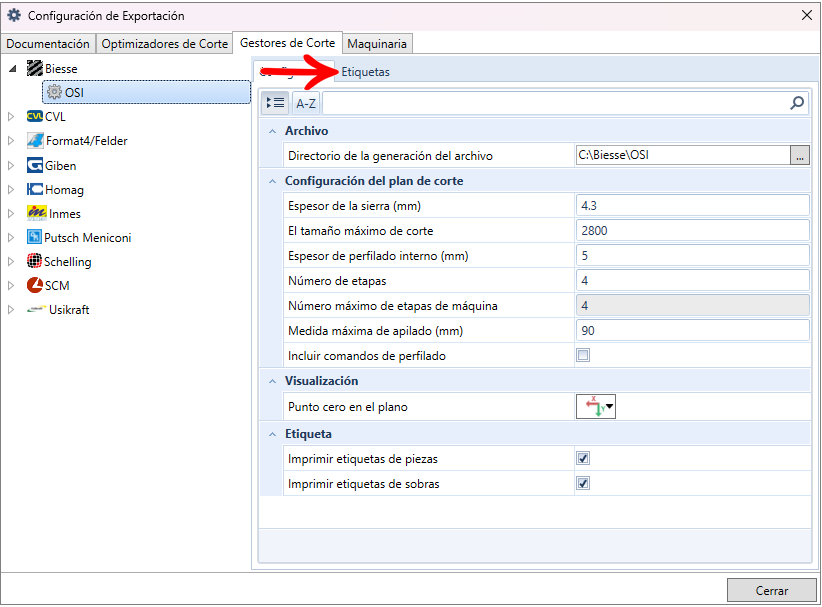Click the property search input field
Viewport: 822px width, 607px height.
click(x=556, y=103)
